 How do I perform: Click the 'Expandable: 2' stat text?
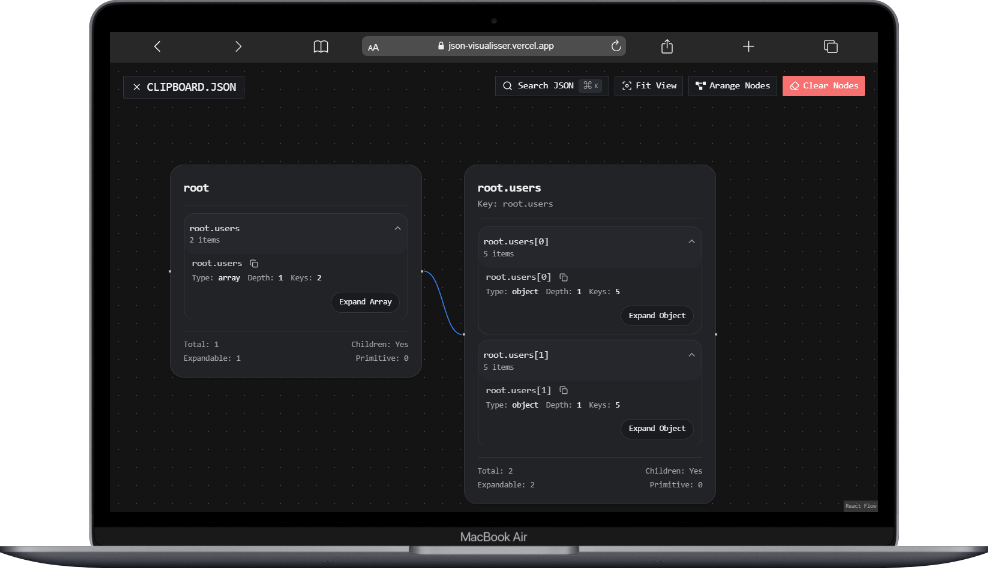coord(506,485)
